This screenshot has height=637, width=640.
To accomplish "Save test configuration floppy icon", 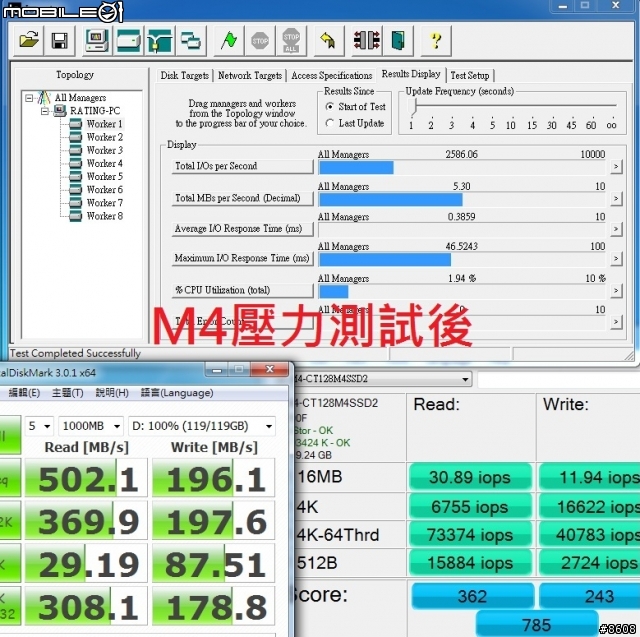I will [x=60, y=41].
